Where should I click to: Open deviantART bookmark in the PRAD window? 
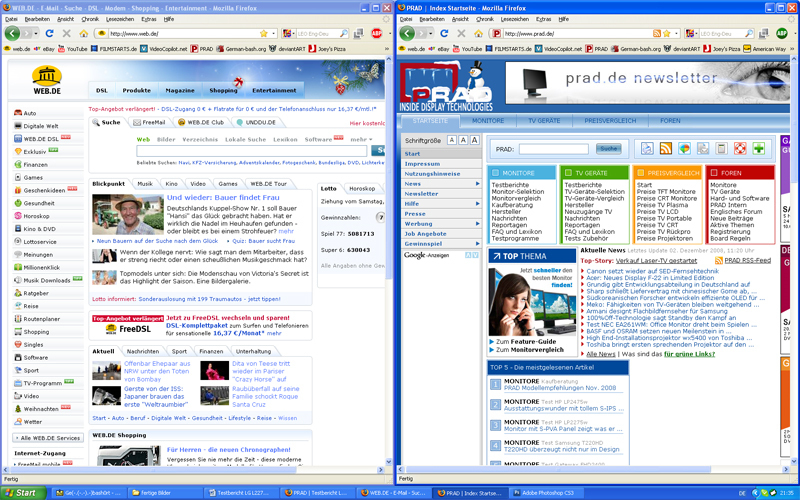682,49
